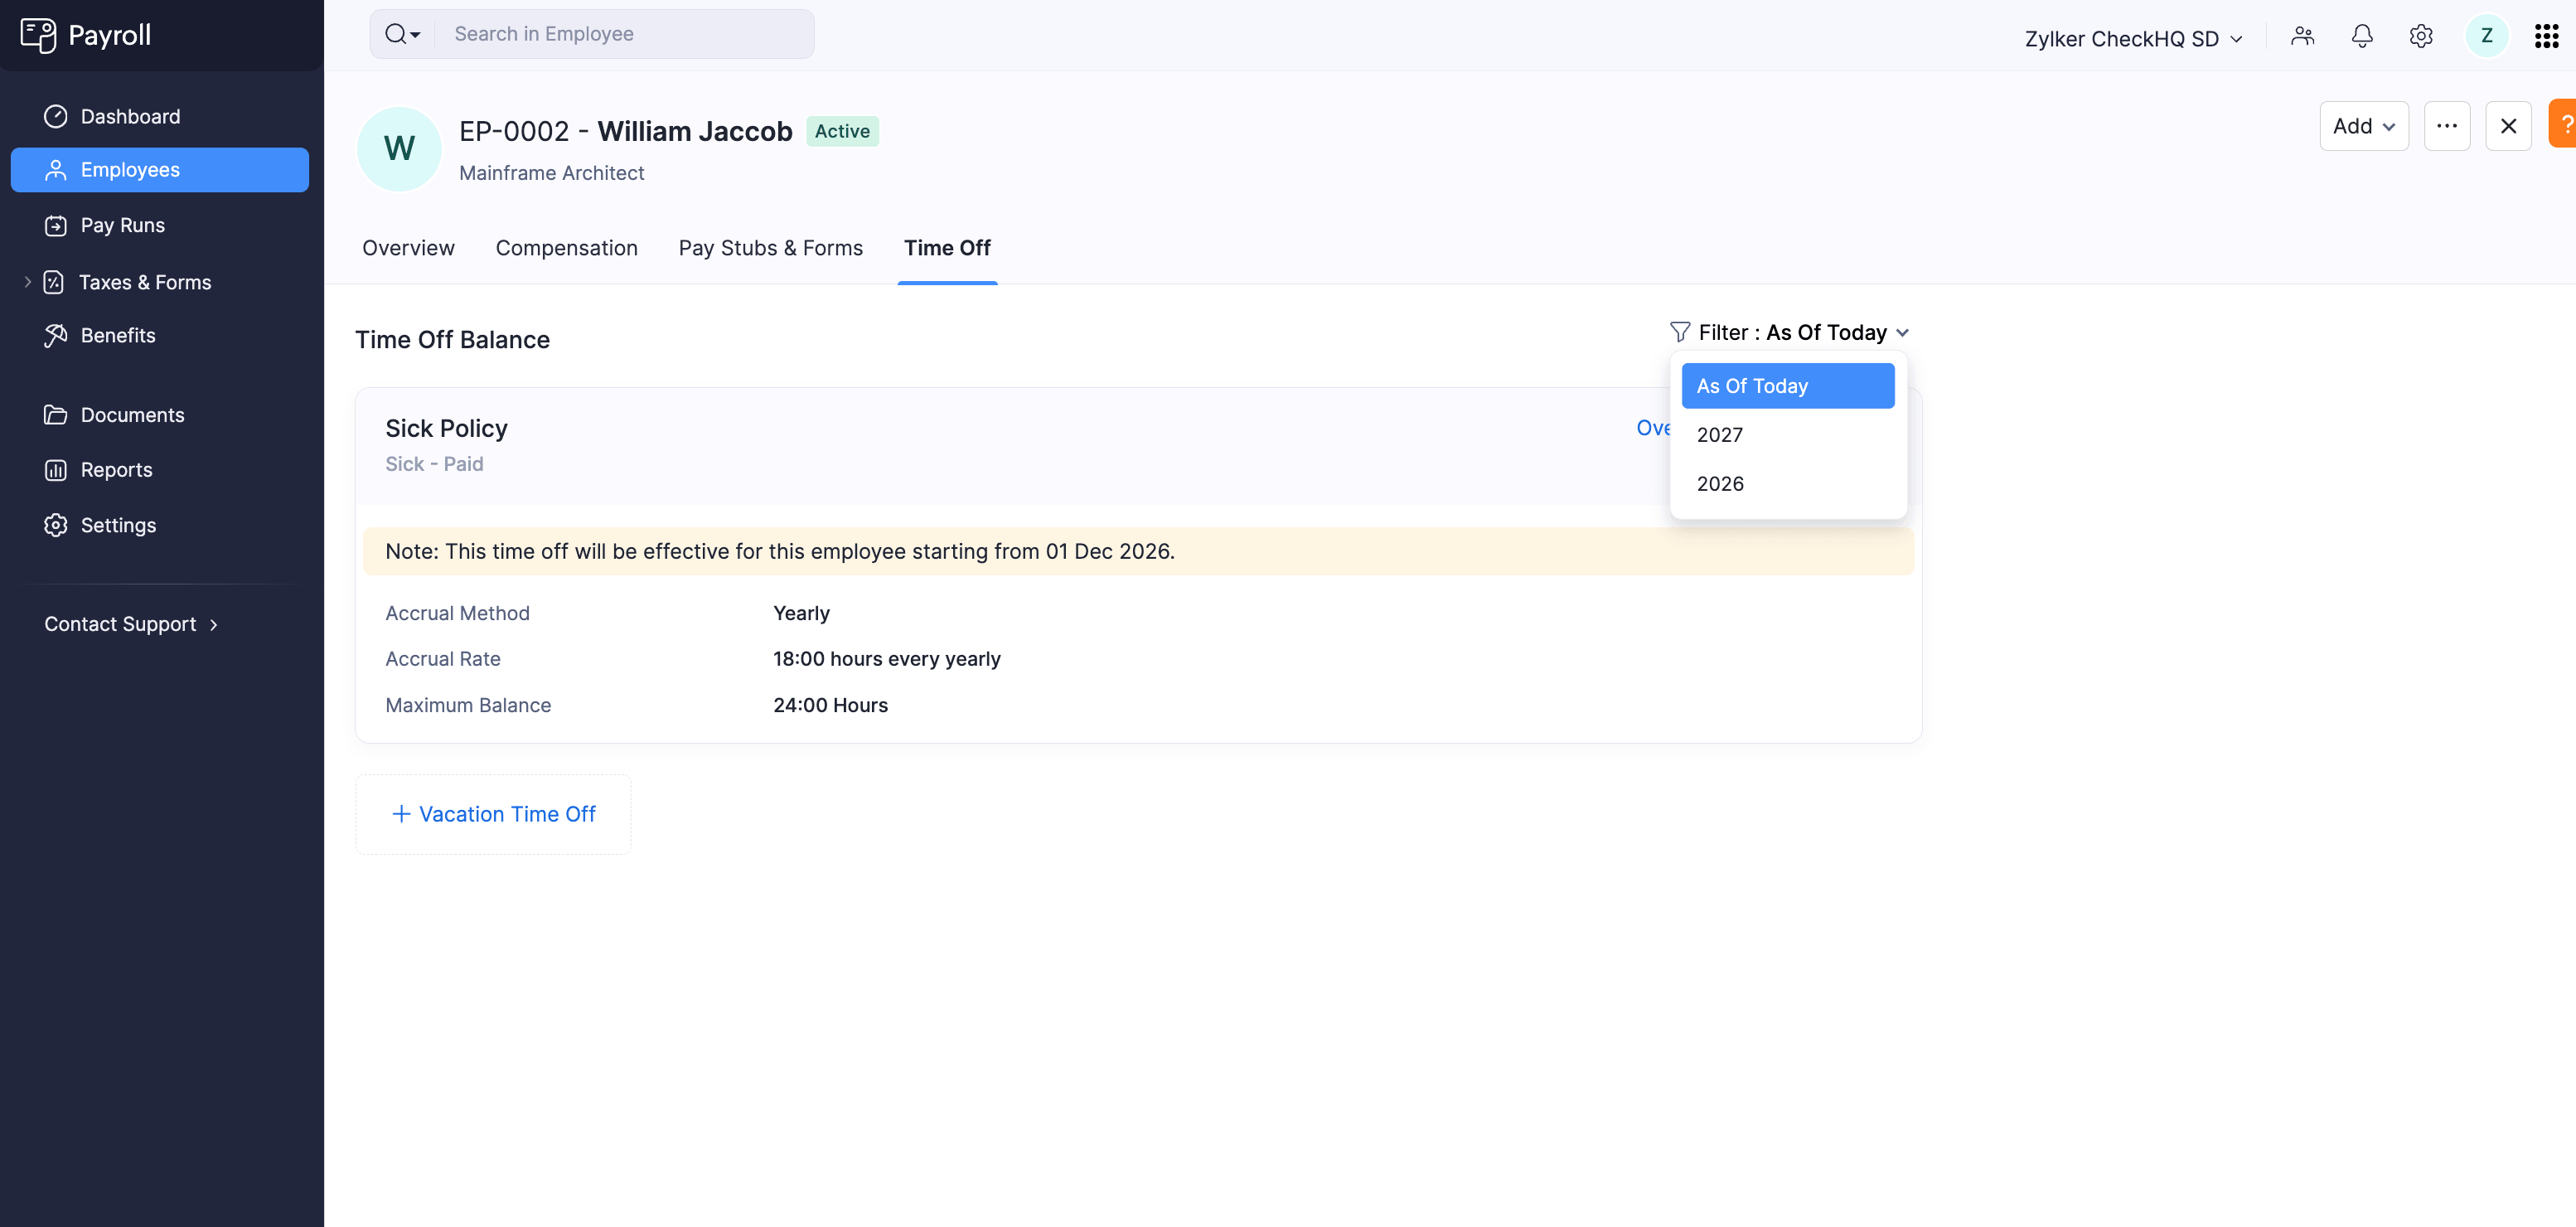The image size is (2576, 1227).
Task: Focus the Search in Employee field
Action: coord(624,34)
